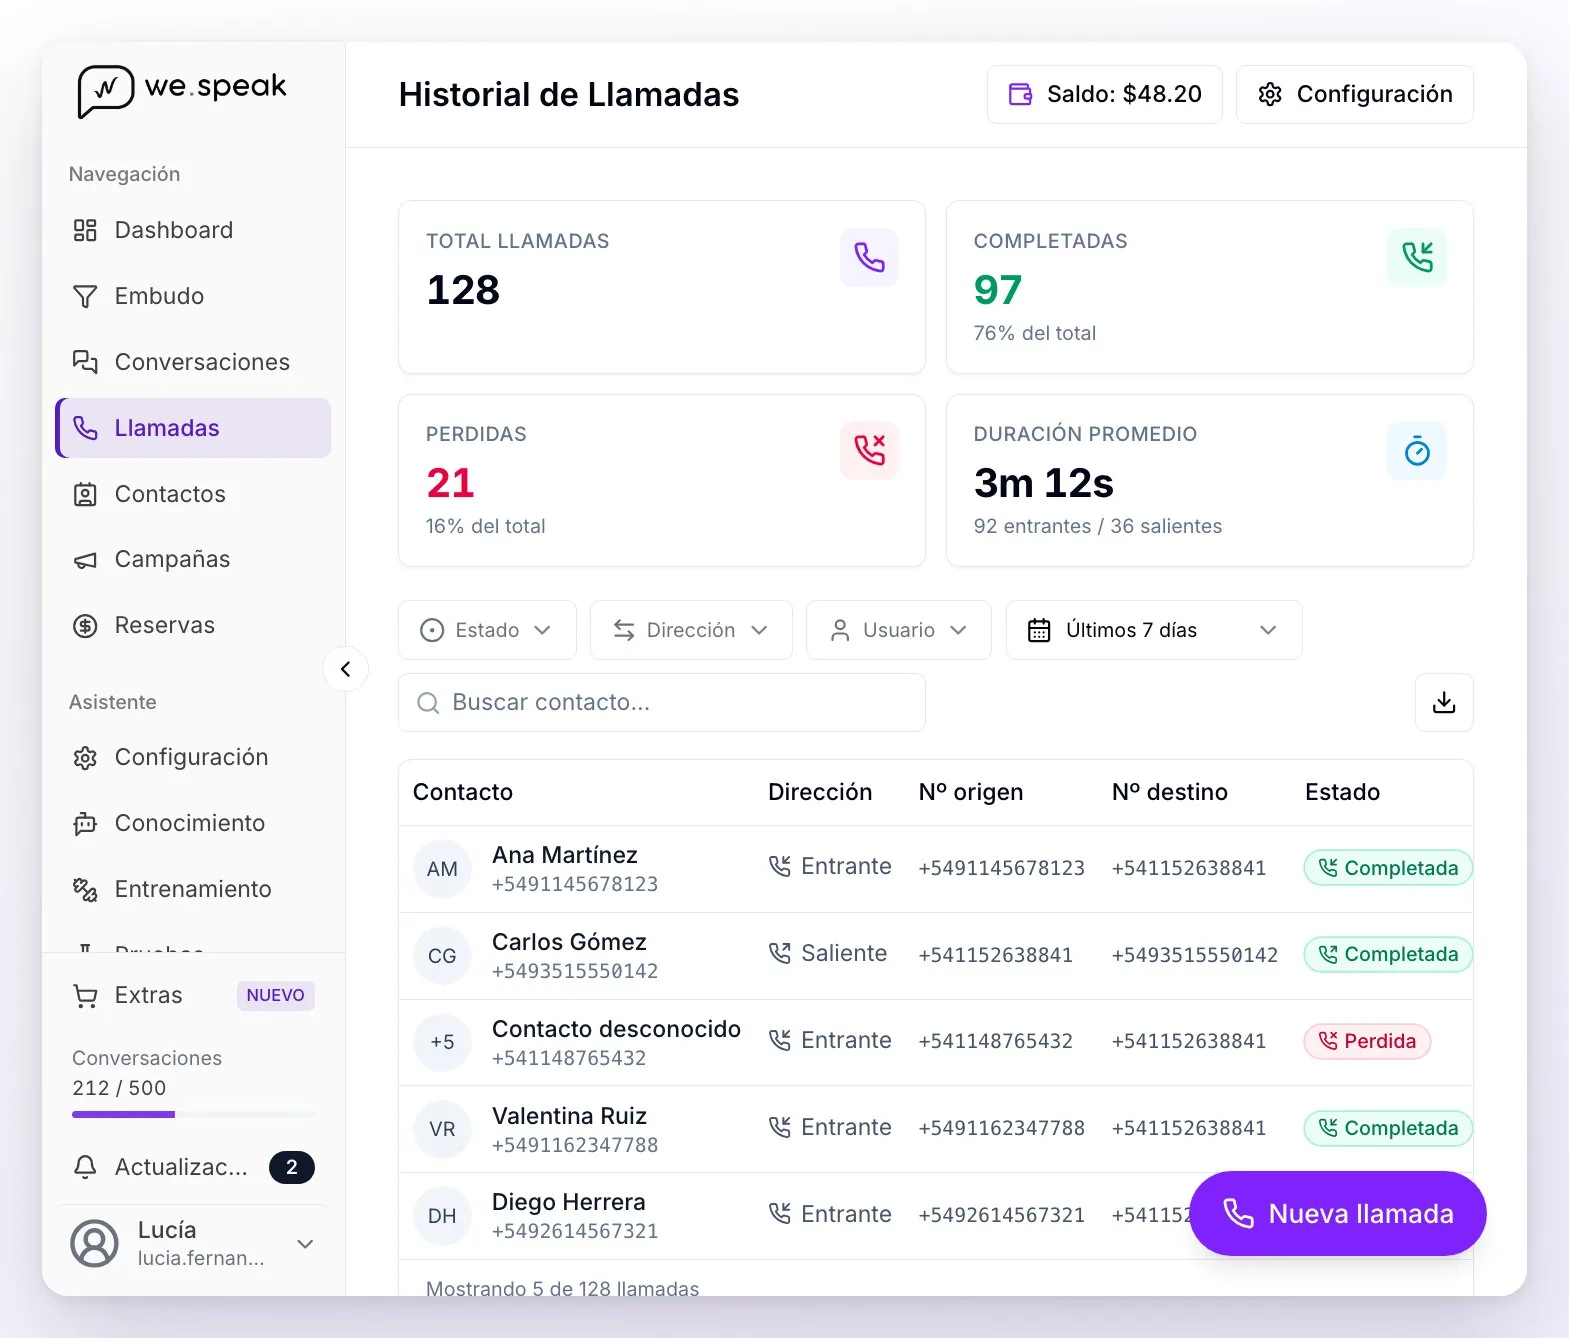
Task: Expand the Lucía account menu chevron
Action: tap(305, 1244)
